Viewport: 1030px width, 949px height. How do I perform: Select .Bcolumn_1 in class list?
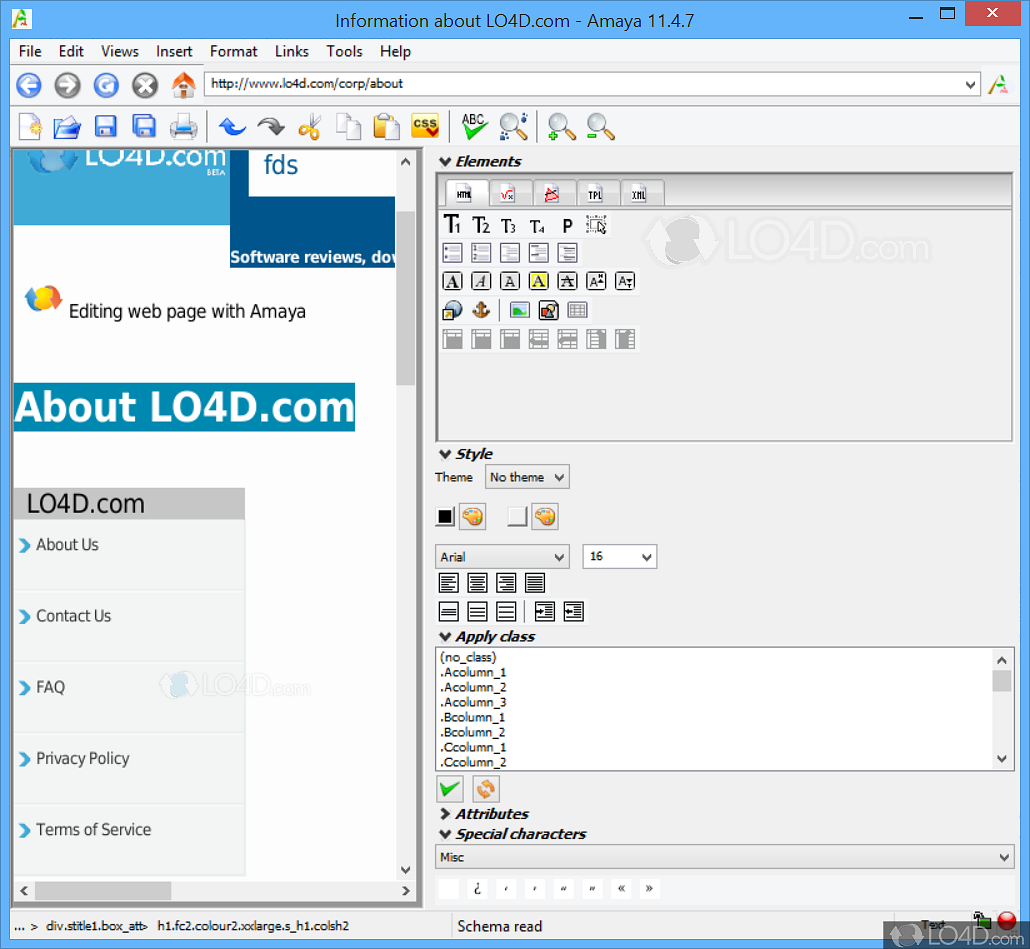(x=473, y=717)
